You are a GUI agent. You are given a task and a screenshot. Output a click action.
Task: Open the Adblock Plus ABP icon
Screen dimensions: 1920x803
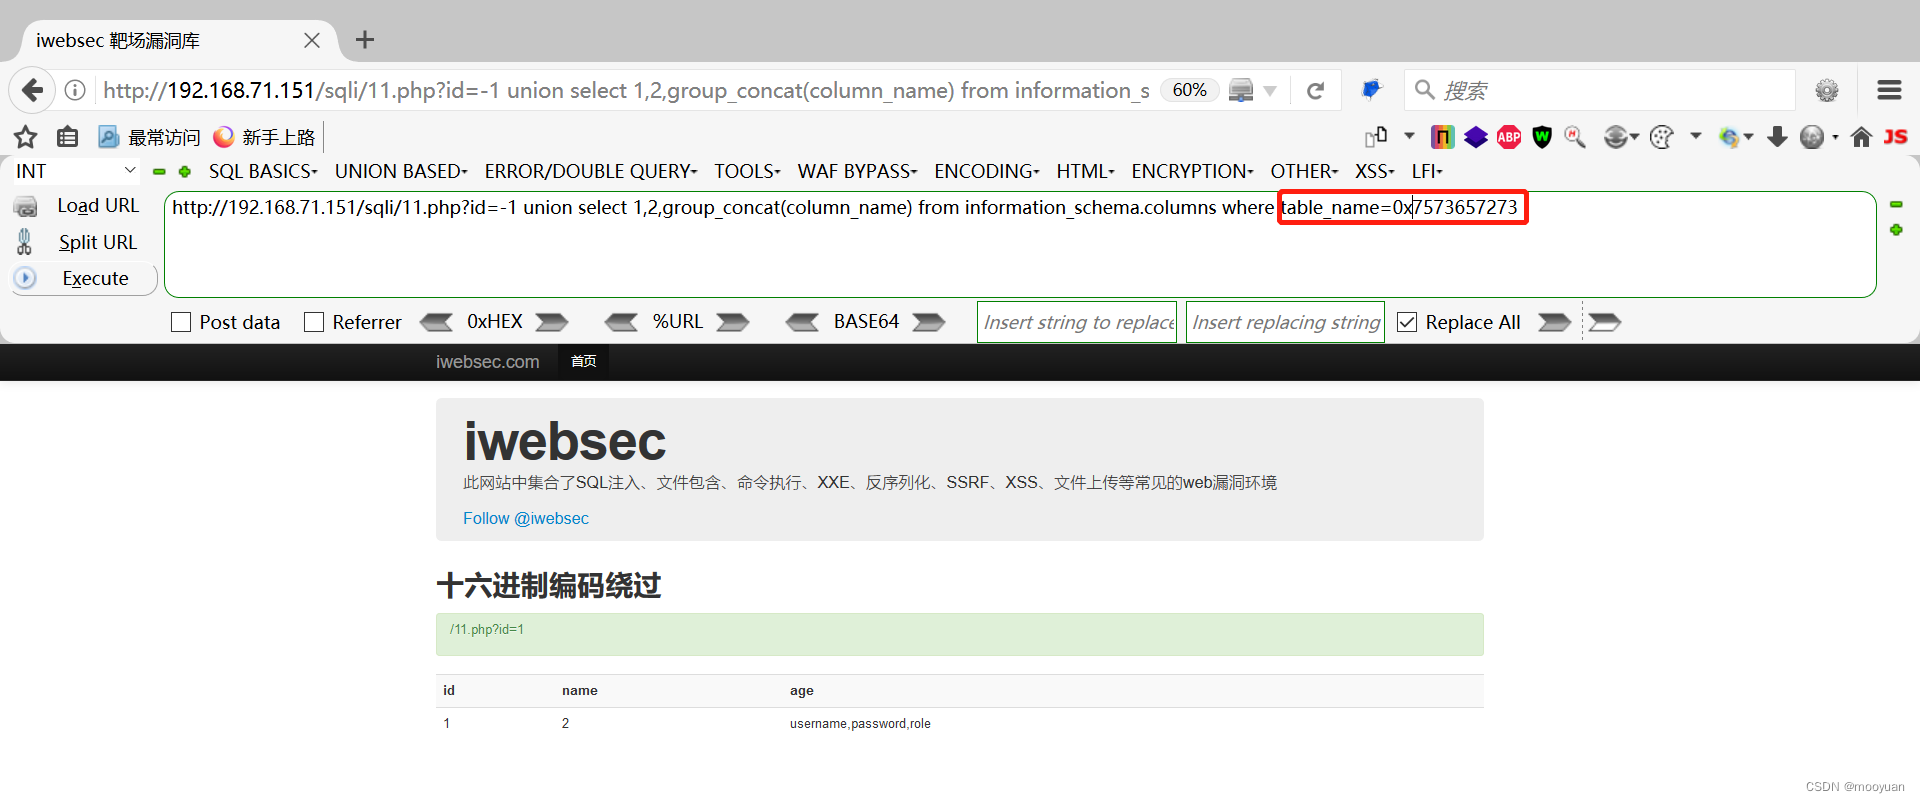1509,137
